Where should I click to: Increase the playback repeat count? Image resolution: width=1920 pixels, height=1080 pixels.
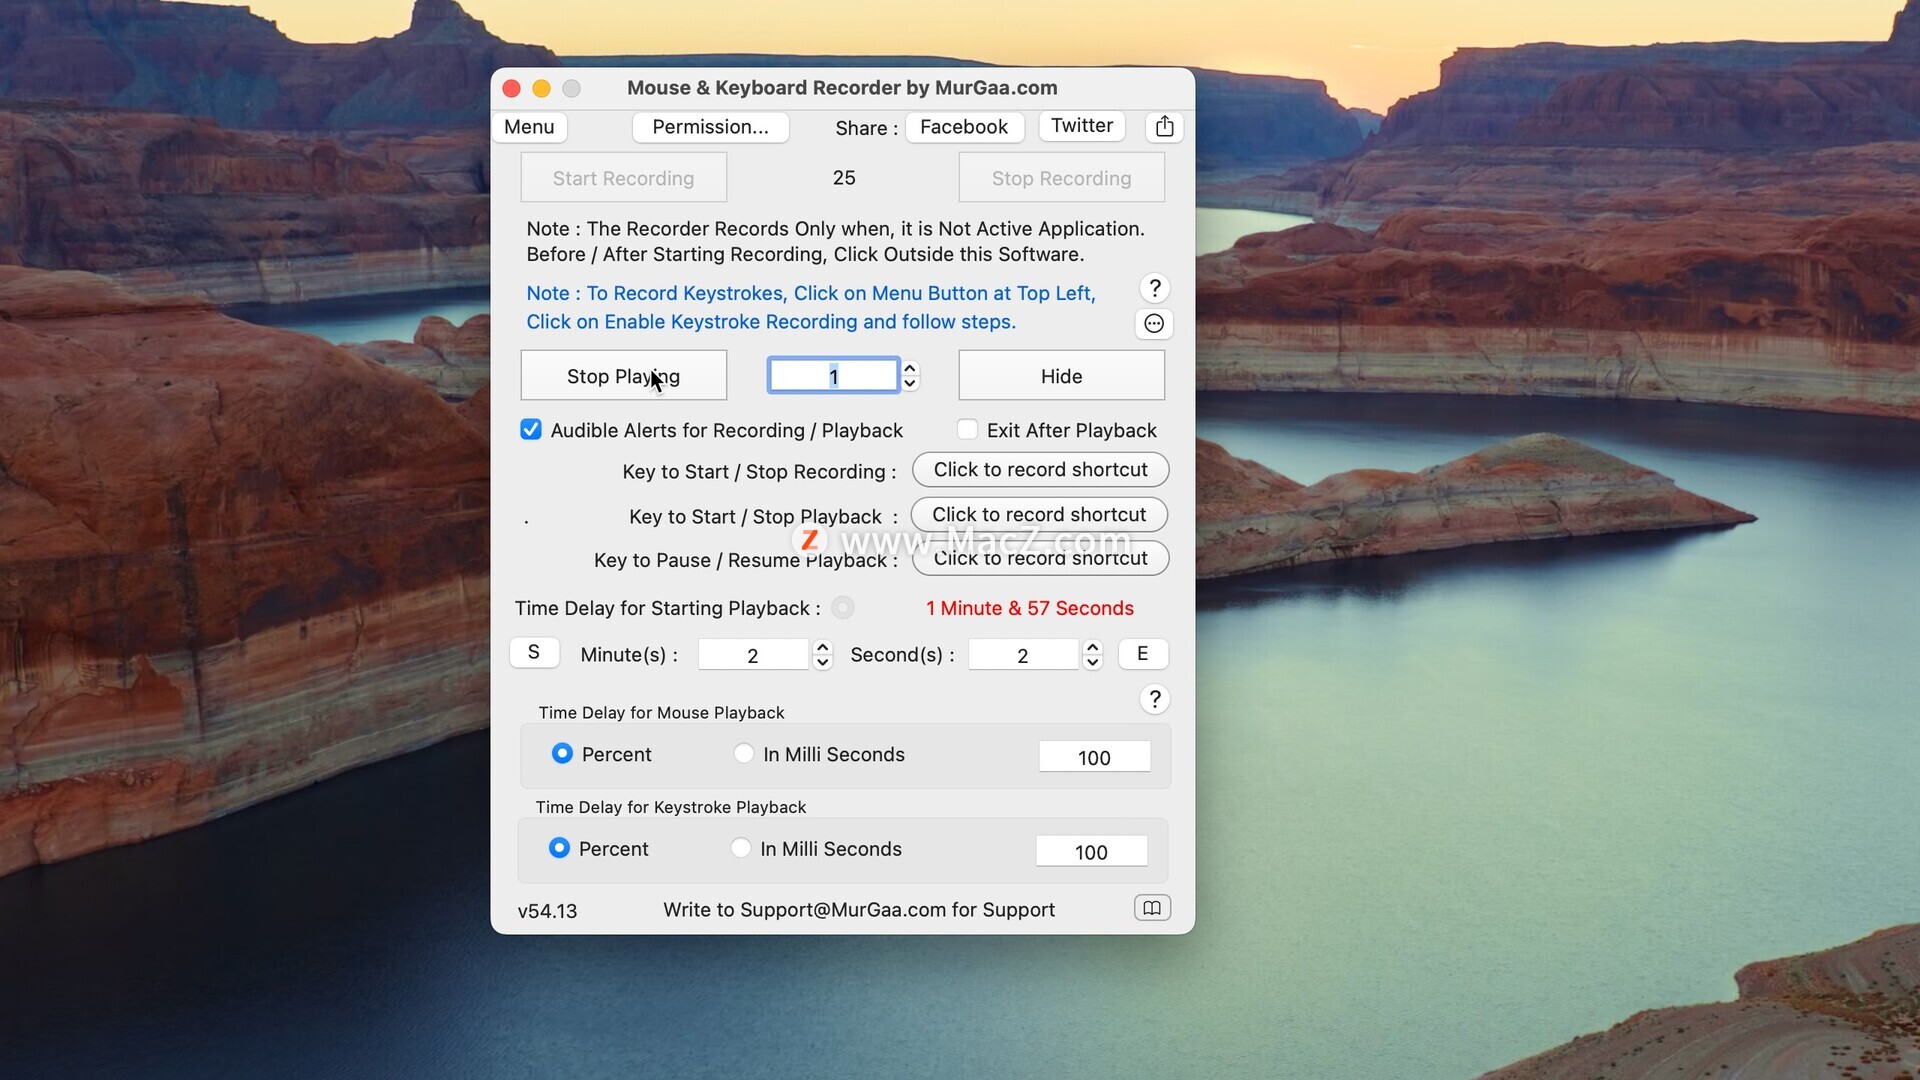coord(910,369)
